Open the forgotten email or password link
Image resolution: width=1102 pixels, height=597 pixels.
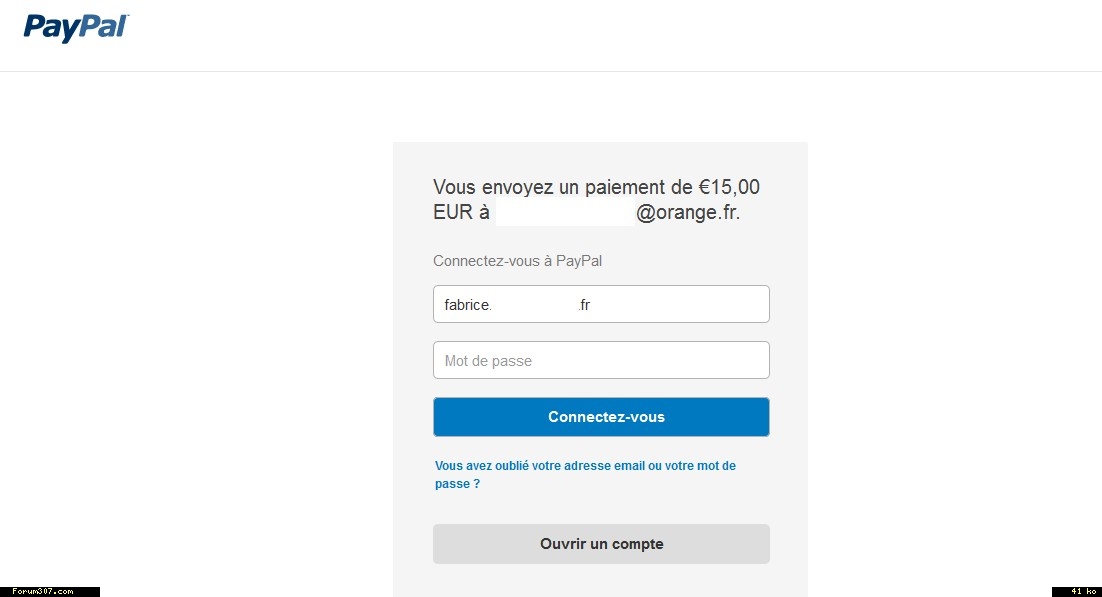(x=585, y=466)
